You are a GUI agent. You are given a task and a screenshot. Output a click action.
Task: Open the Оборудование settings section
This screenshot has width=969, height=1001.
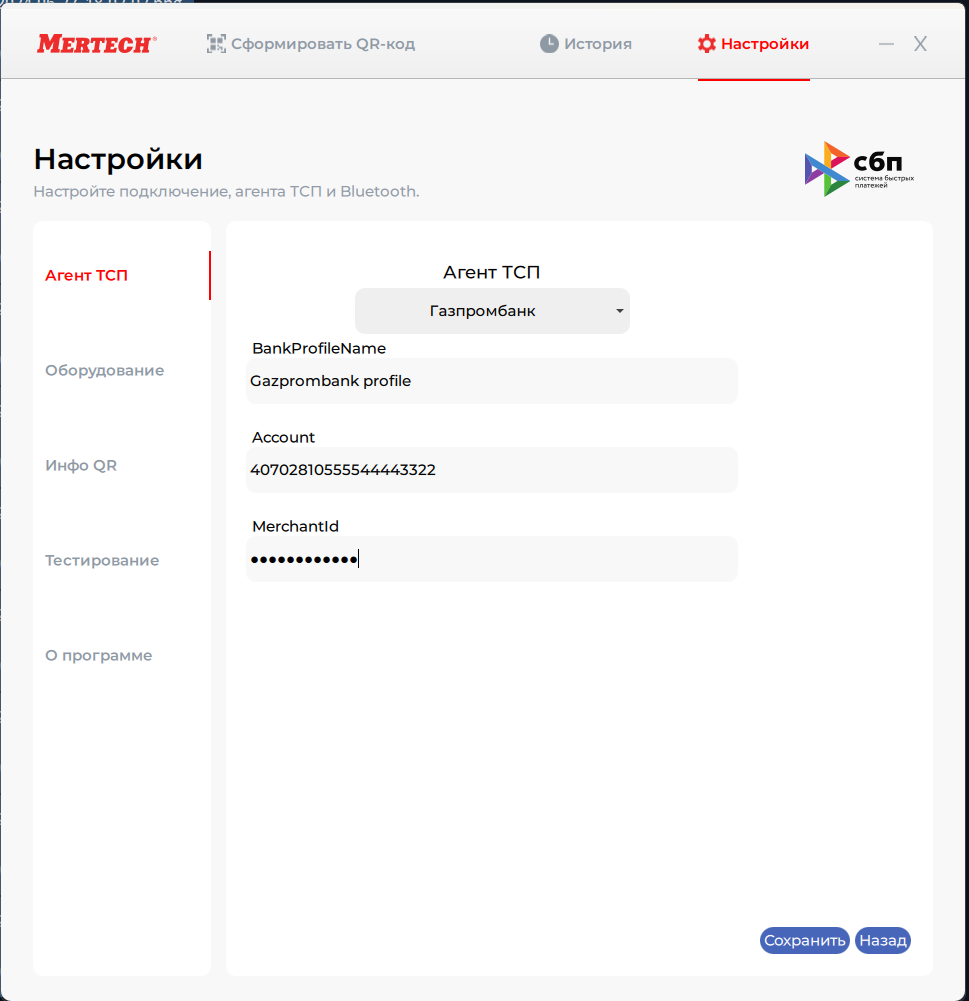[104, 371]
